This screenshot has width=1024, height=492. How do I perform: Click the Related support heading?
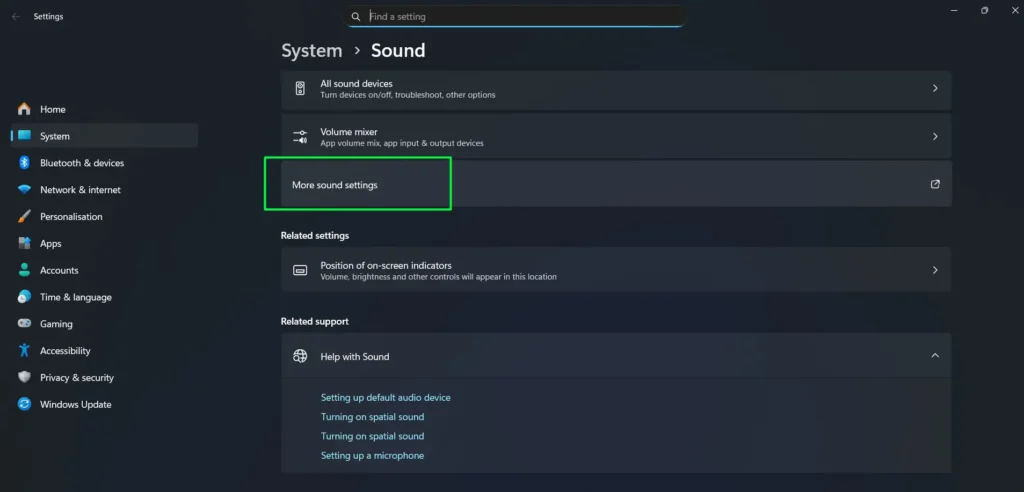click(315, 321)
